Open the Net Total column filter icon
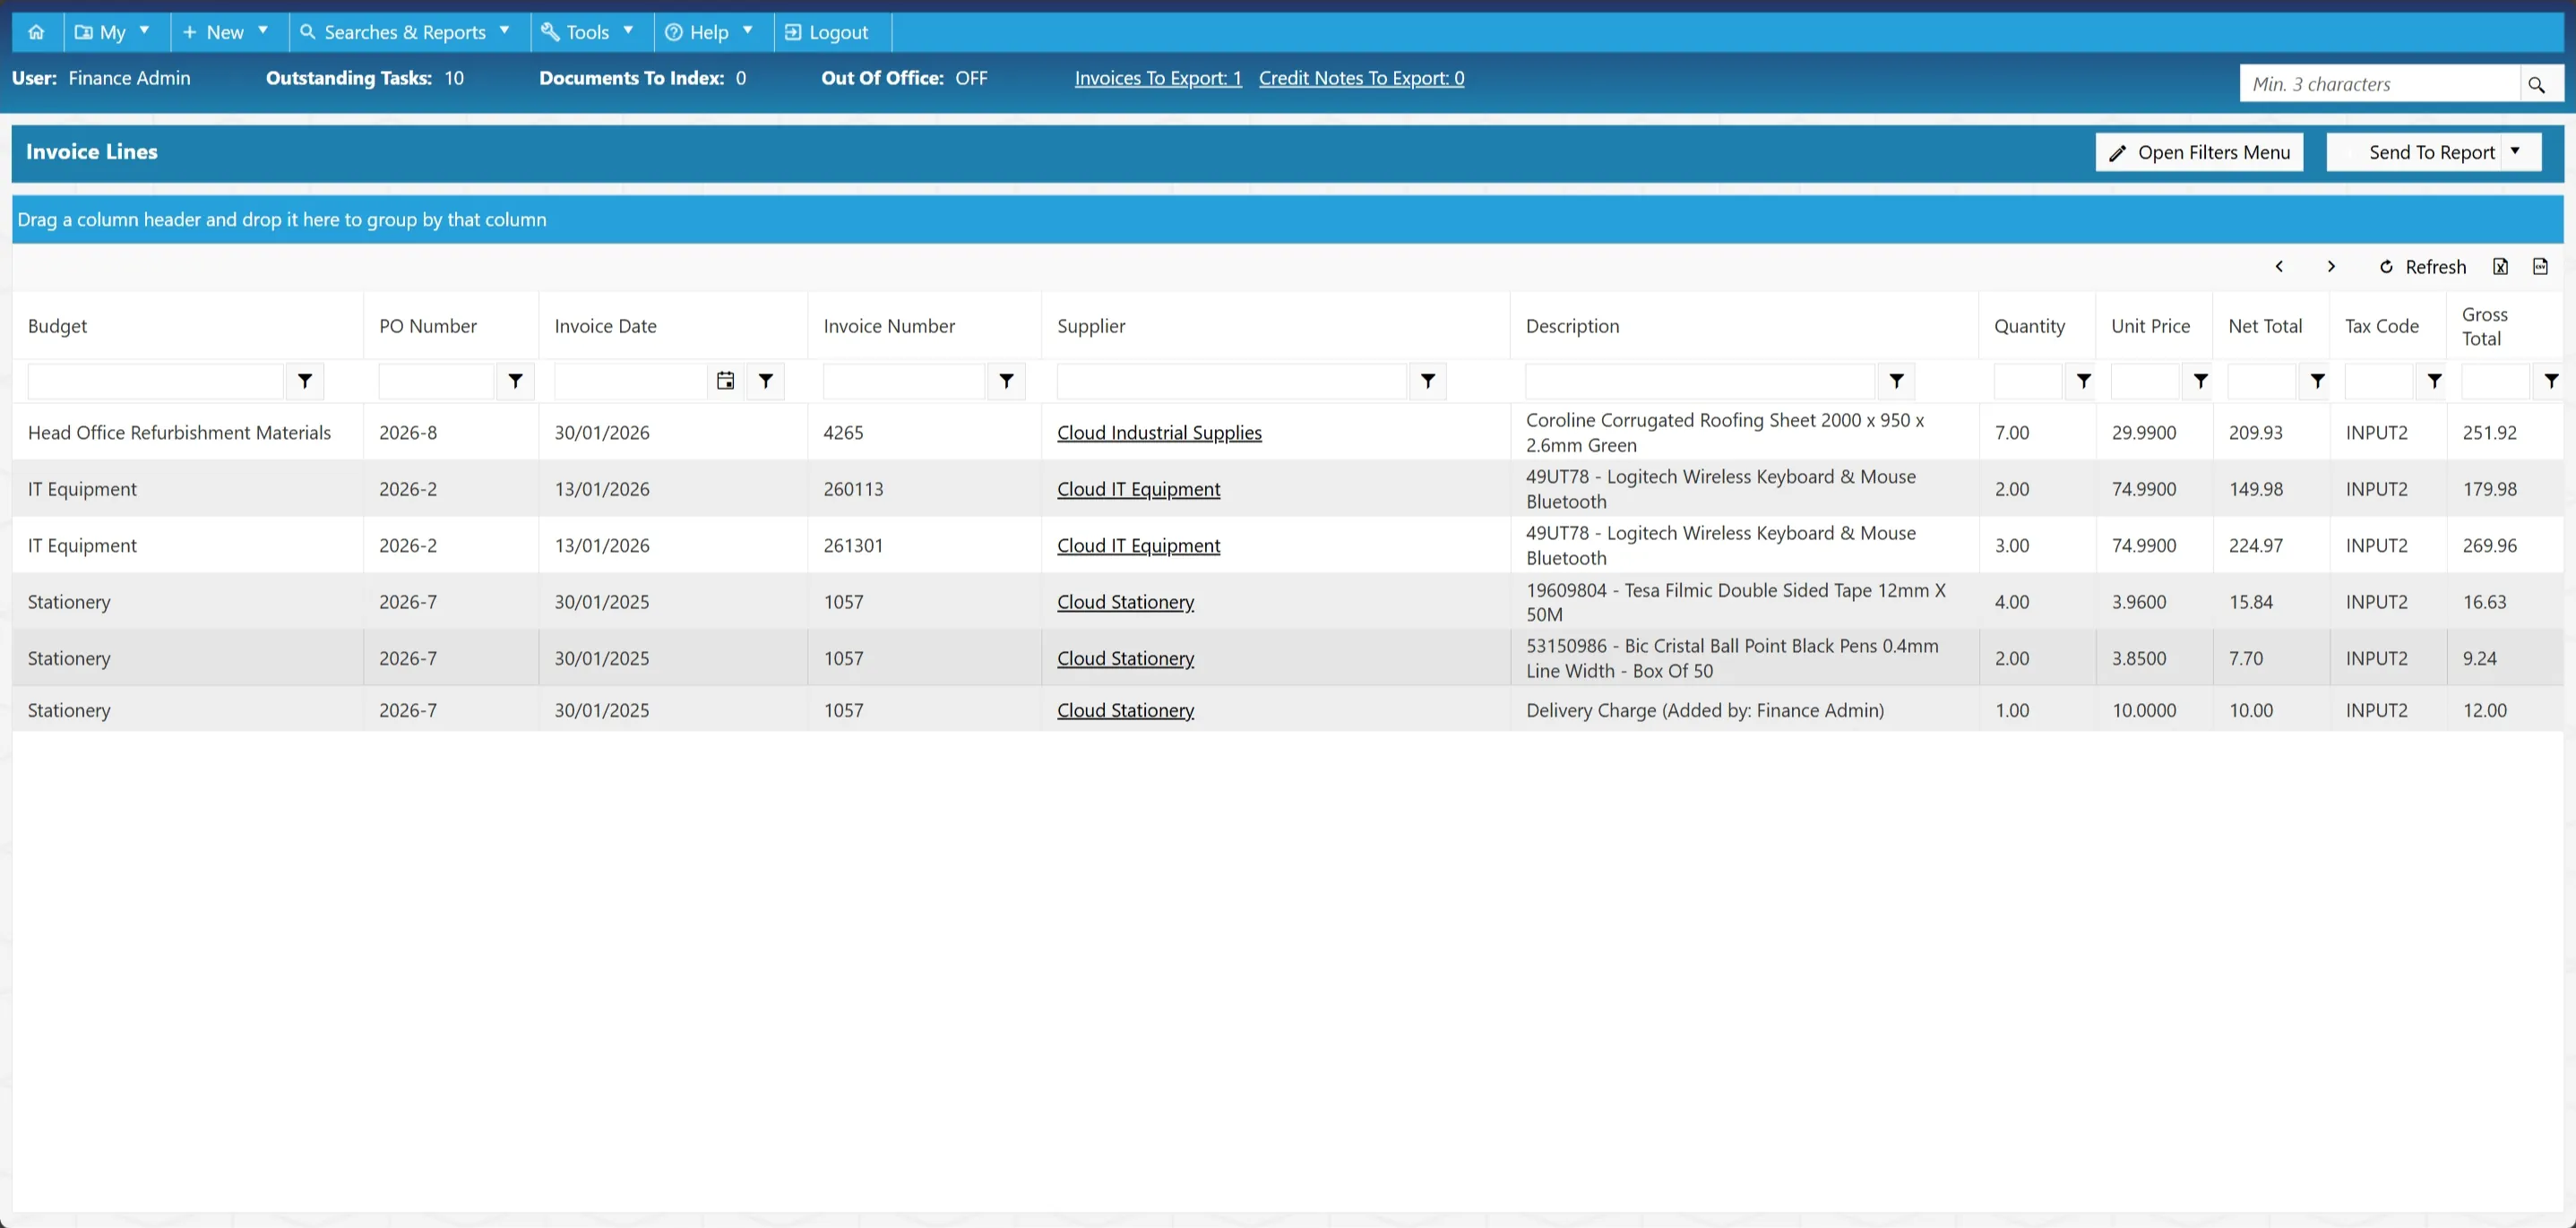2576x1228 pixels. coord(2317,381)
